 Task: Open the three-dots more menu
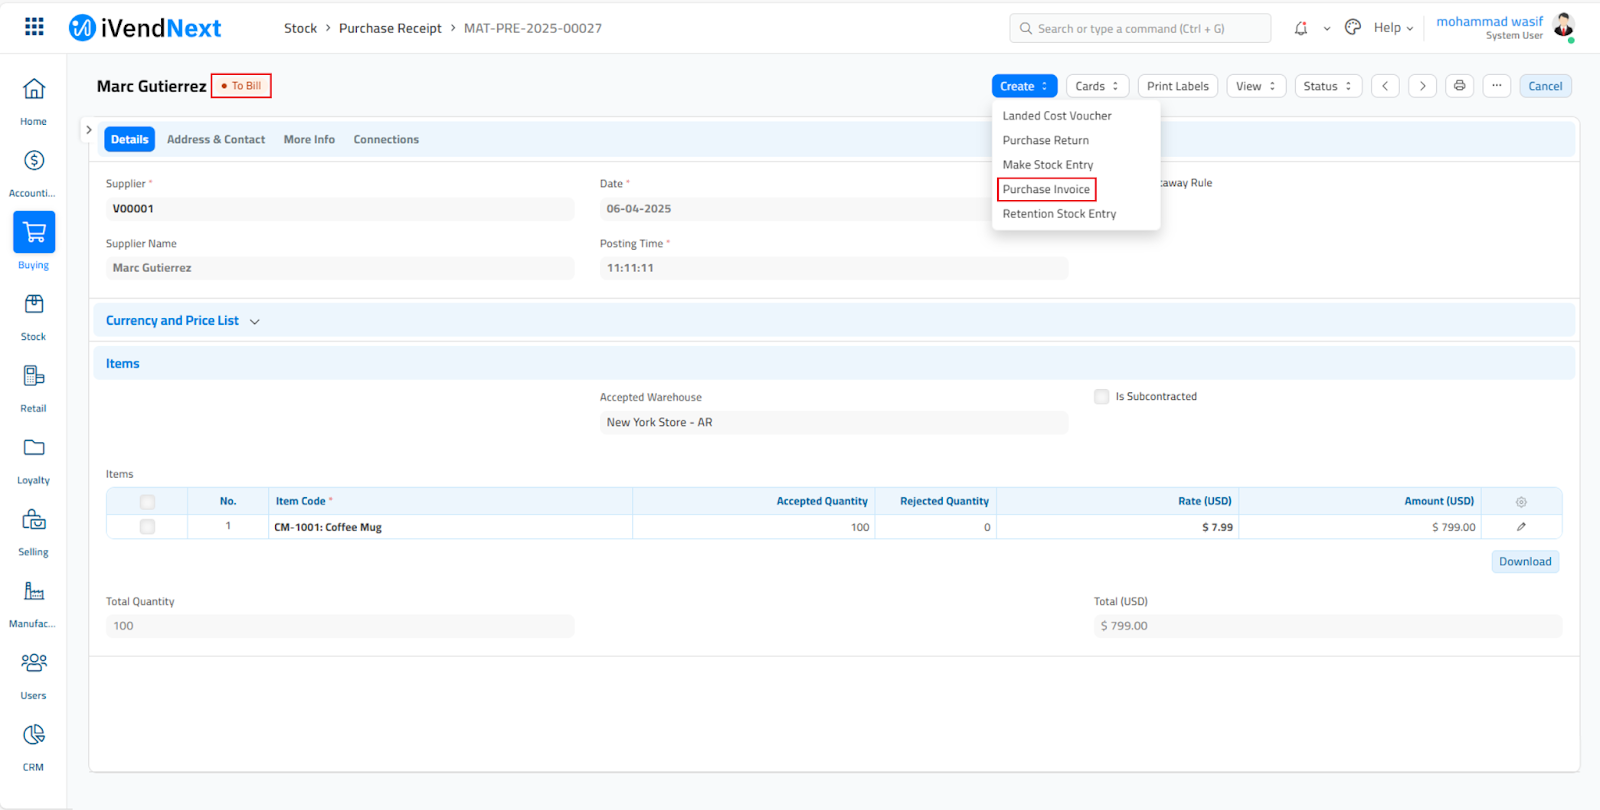point(1497,86)
